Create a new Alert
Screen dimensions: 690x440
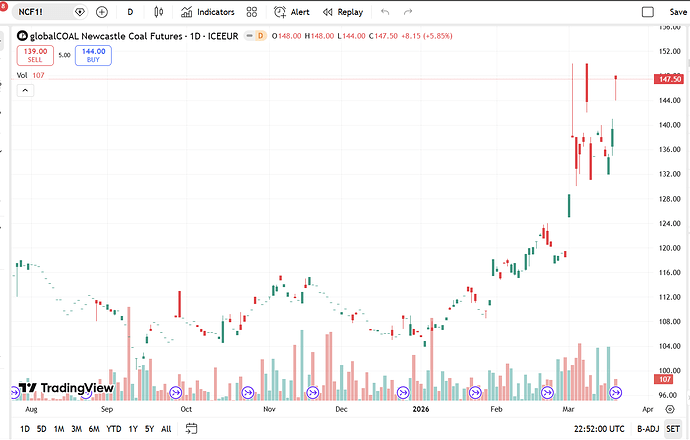(x=292, y=12)
